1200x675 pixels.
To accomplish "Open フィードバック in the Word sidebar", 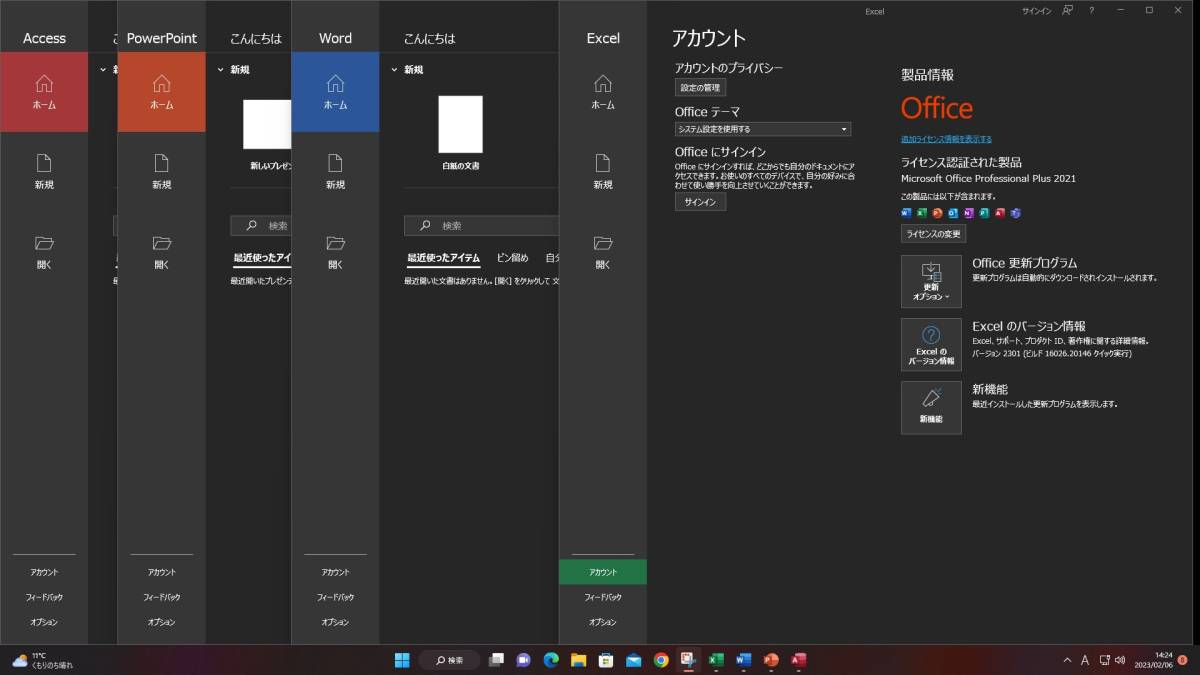I will [335, 597].
